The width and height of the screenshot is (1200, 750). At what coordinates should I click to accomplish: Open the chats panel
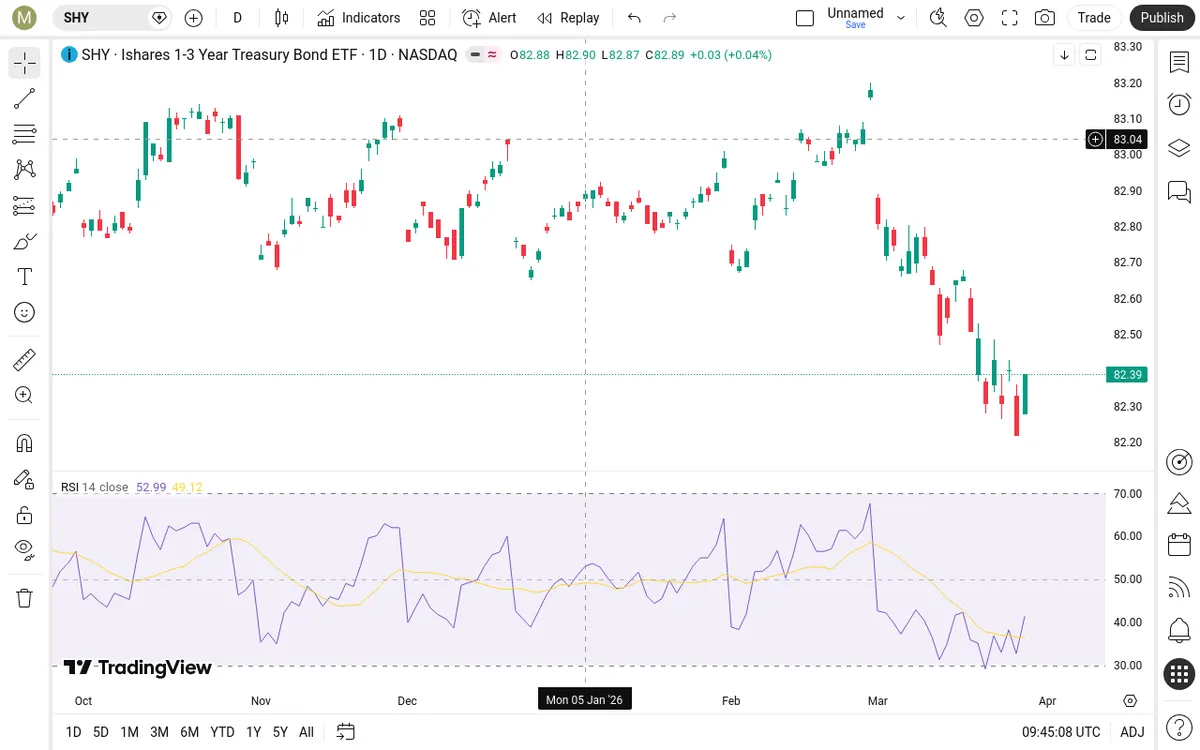click(x=1179, y=191)
